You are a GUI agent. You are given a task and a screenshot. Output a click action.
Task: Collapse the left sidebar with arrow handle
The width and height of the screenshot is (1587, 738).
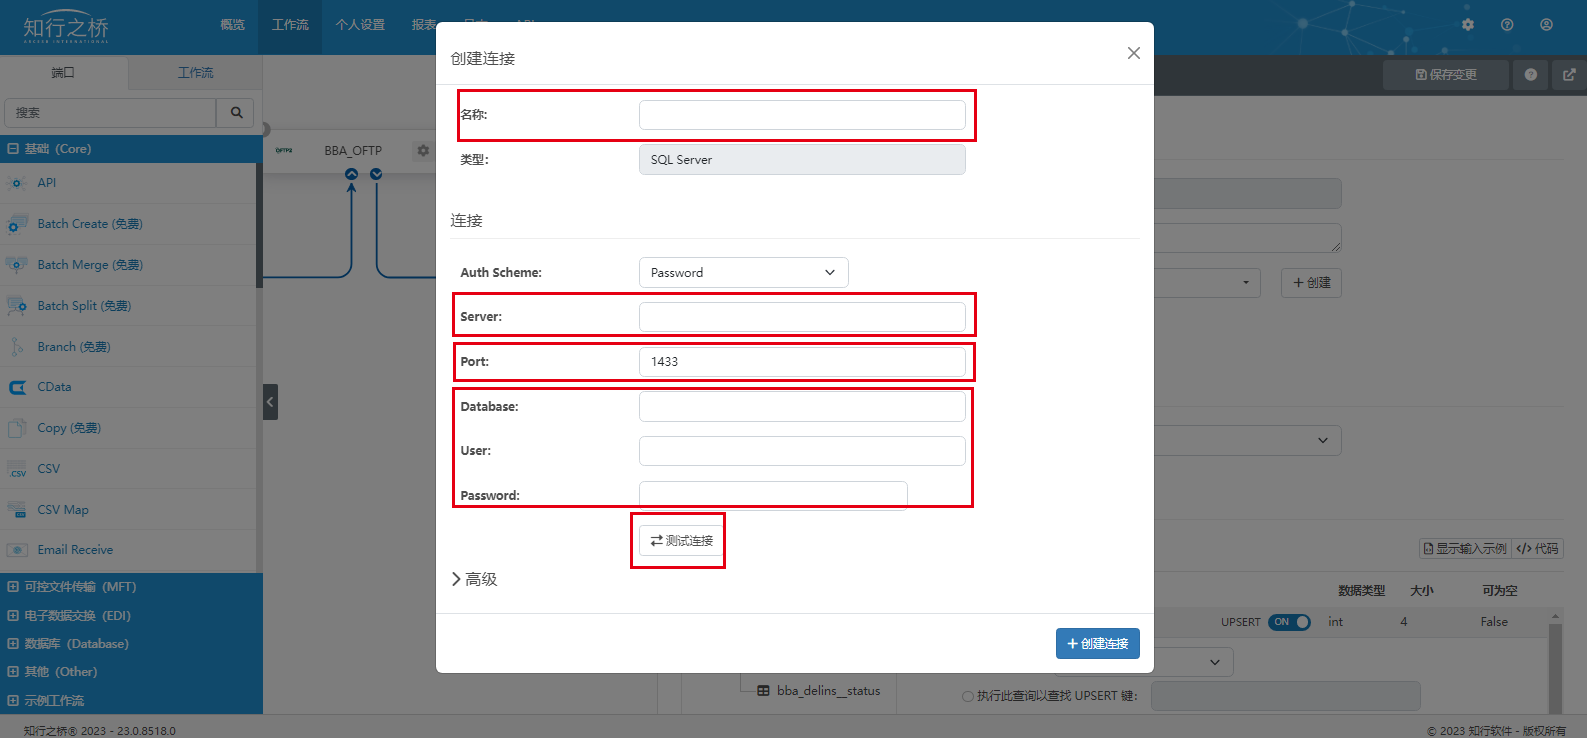click(270, 402)
